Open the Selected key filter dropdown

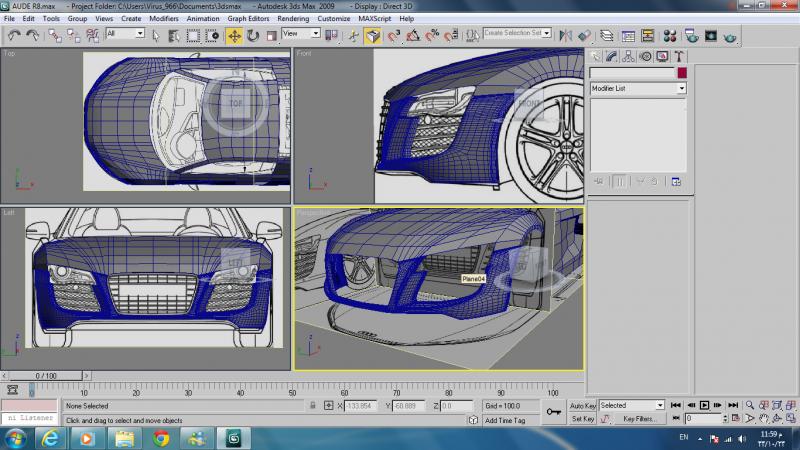631,406
